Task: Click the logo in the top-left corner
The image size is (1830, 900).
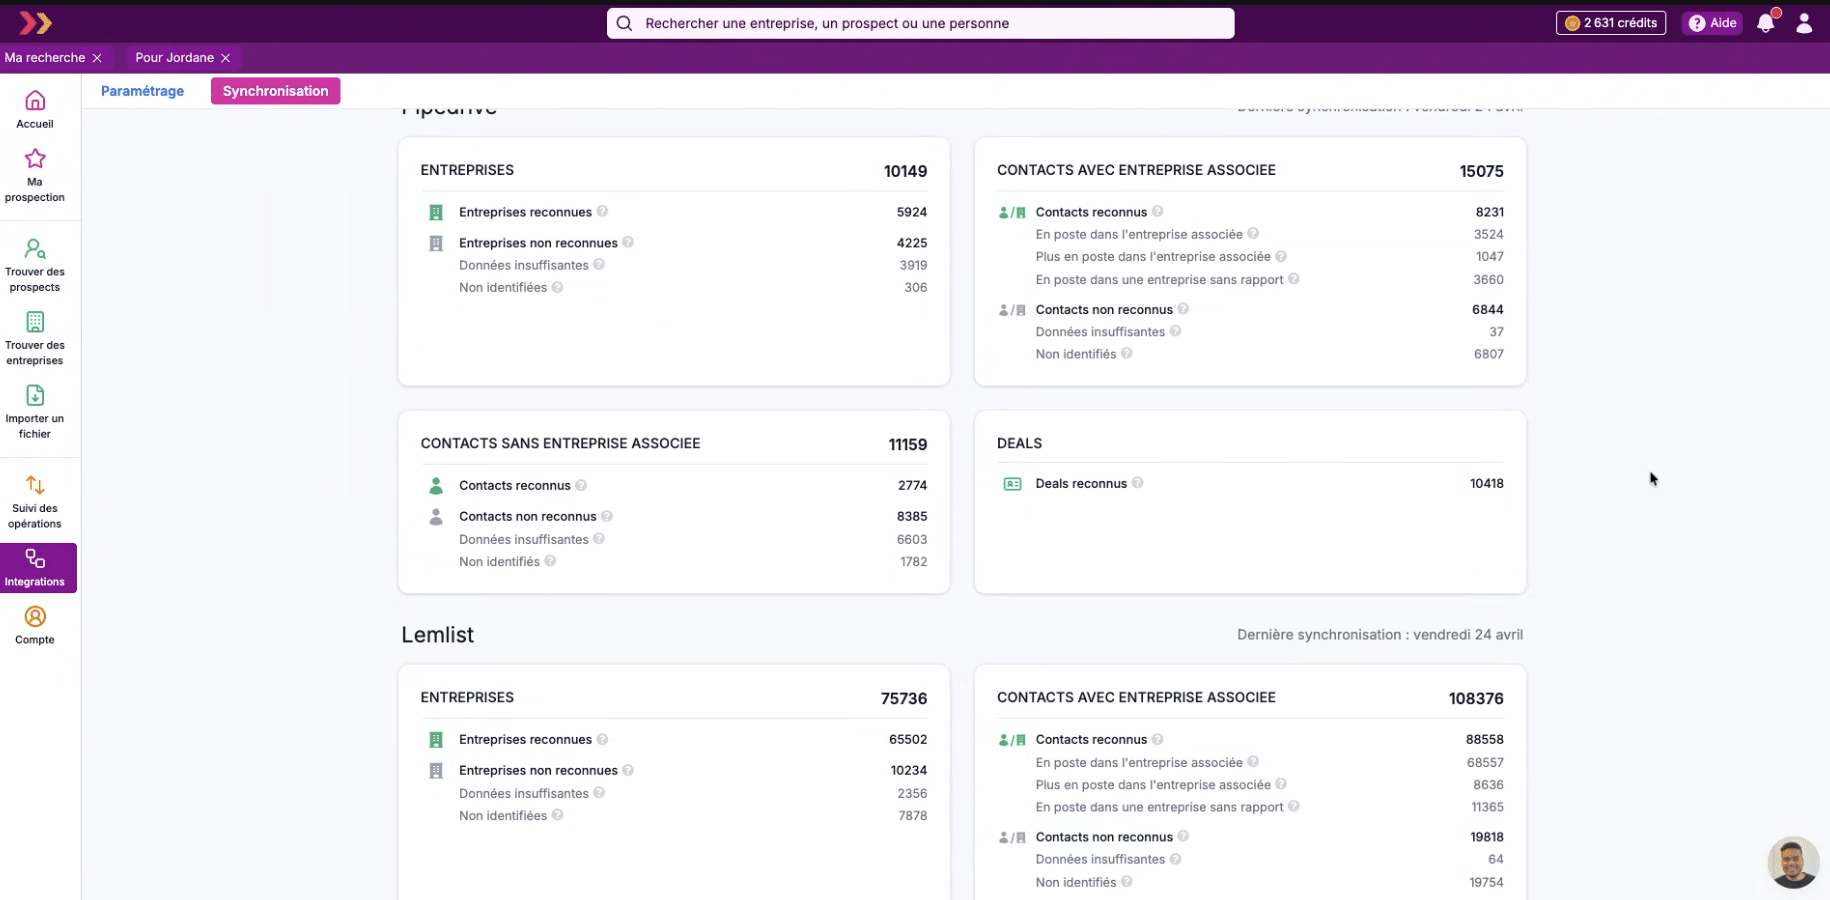Action: coord(36,23)
